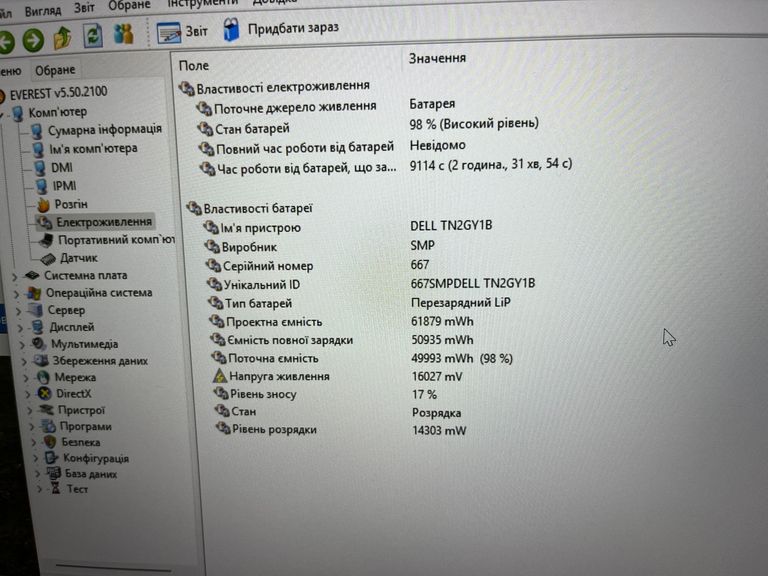
Task: Click the users icon in toolbar
Action: pos(123,34)
